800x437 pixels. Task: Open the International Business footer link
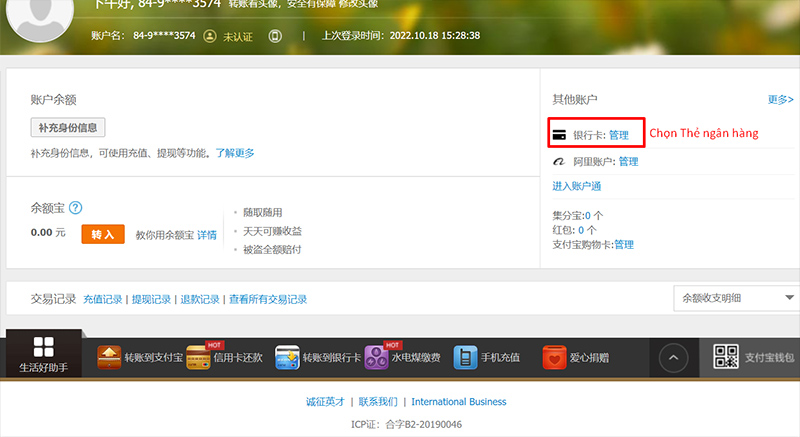pyautogui.click(x=459, y=402)
